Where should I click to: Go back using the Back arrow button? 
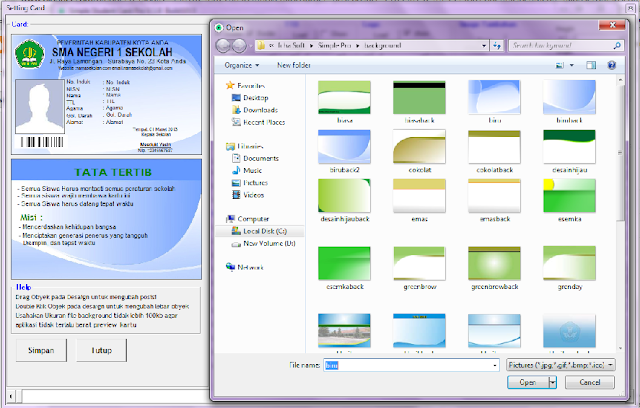pyautogui.click(x=223, y=46)
